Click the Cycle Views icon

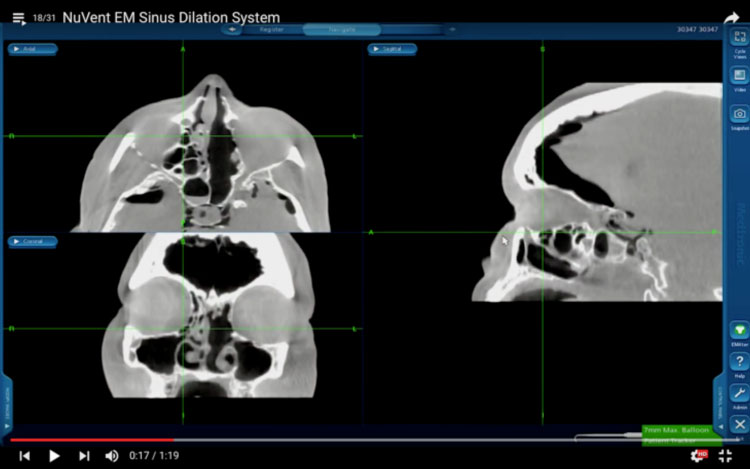tap(739, 37)
